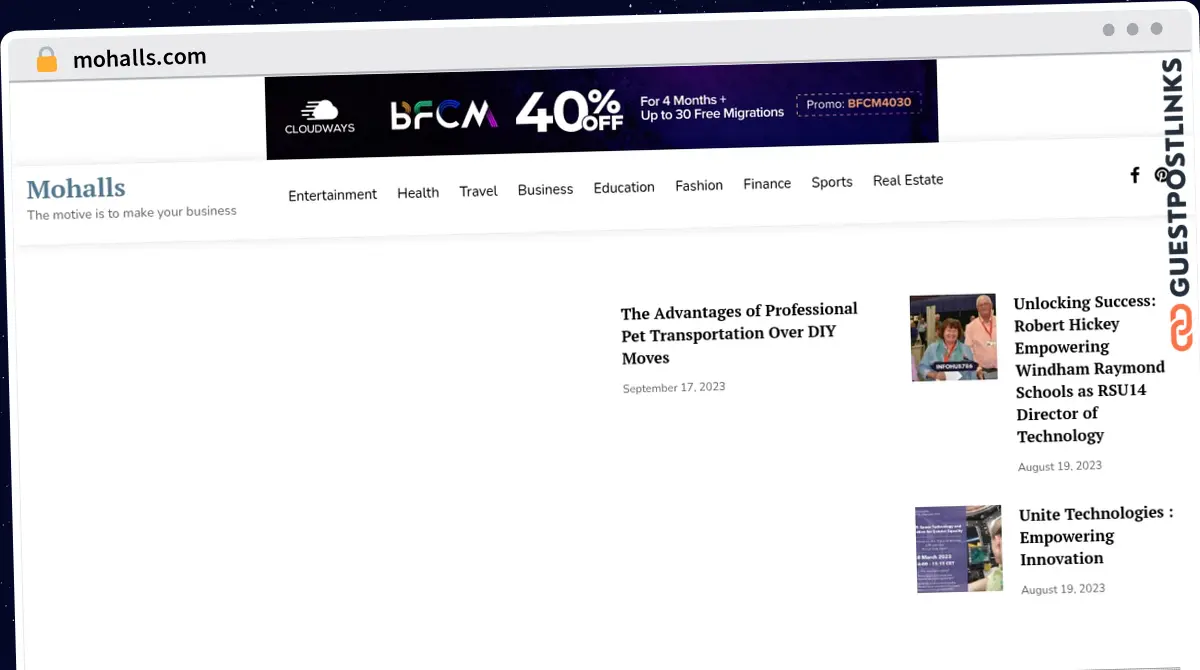
Task: Open the Education category
Action: point(624,187)
